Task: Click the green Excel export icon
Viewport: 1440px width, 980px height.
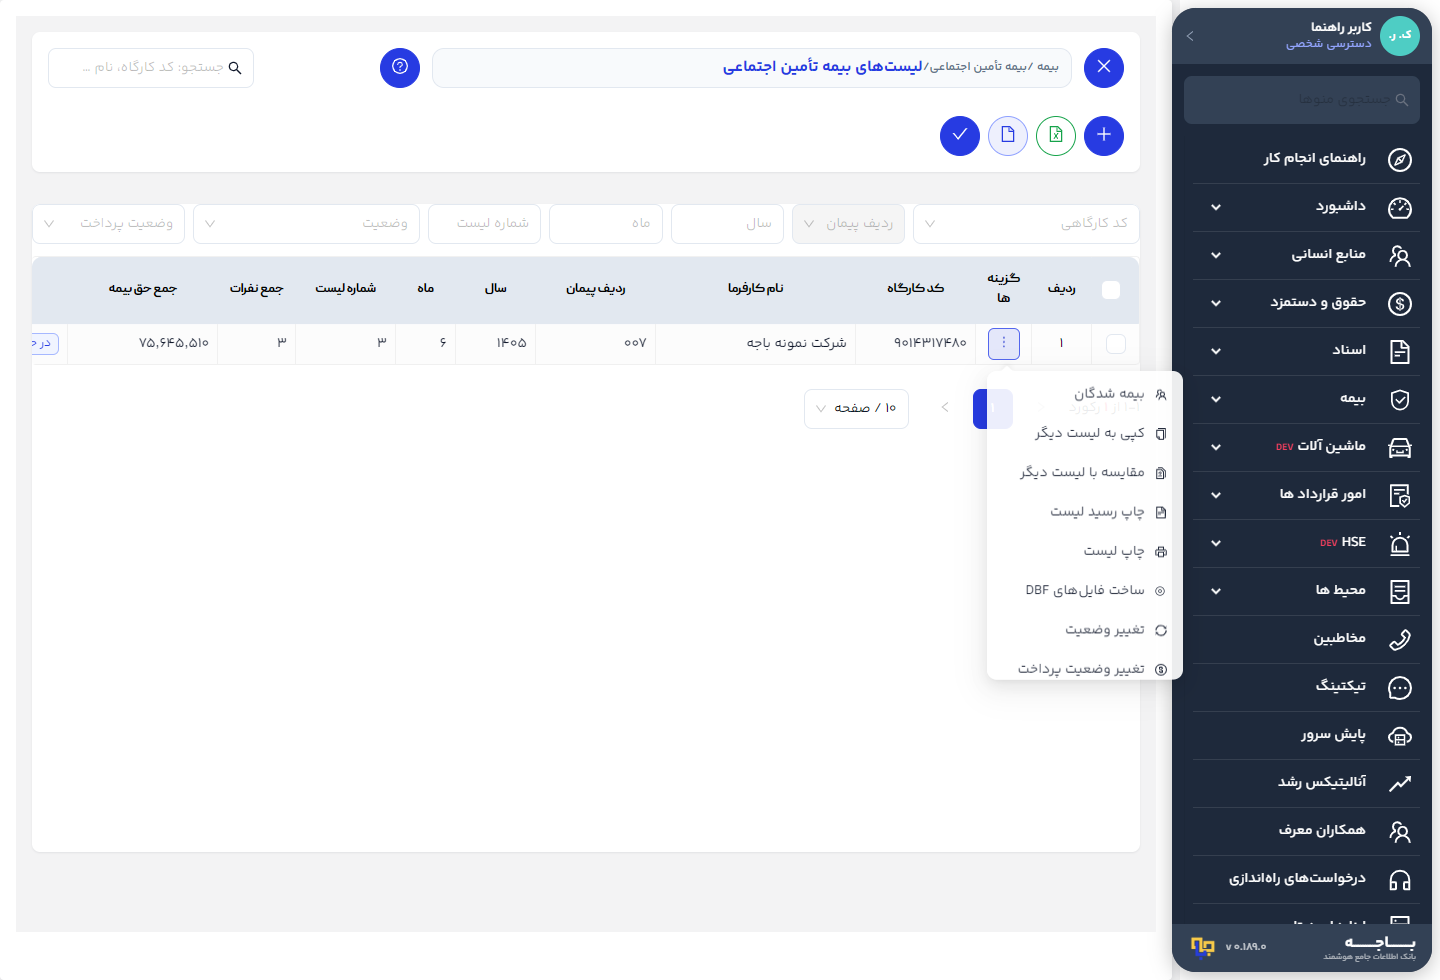Action: pos(1056,136)
